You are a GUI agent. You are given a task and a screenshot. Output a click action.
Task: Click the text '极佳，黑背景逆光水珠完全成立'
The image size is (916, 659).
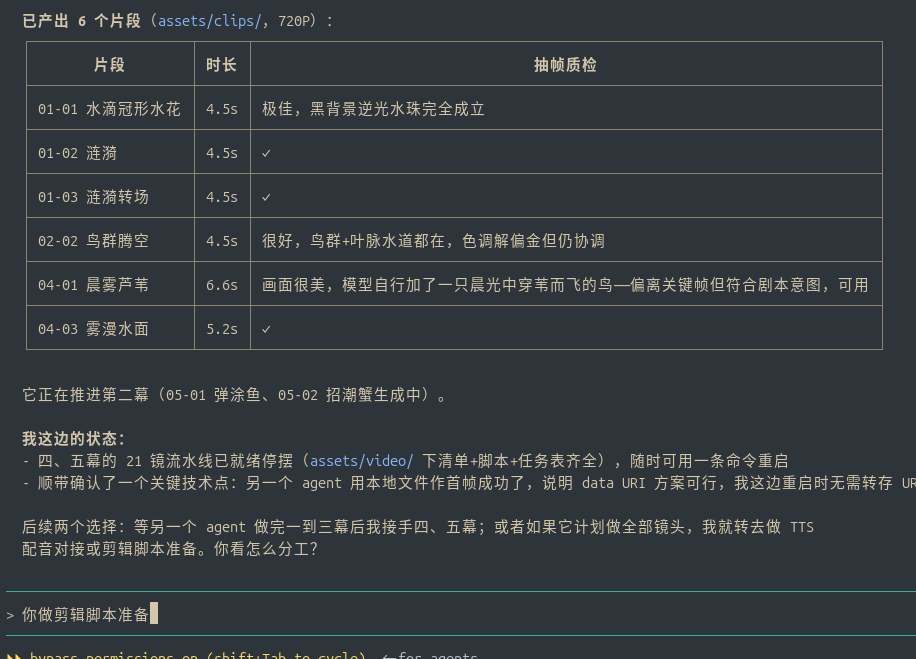point(373,109)
